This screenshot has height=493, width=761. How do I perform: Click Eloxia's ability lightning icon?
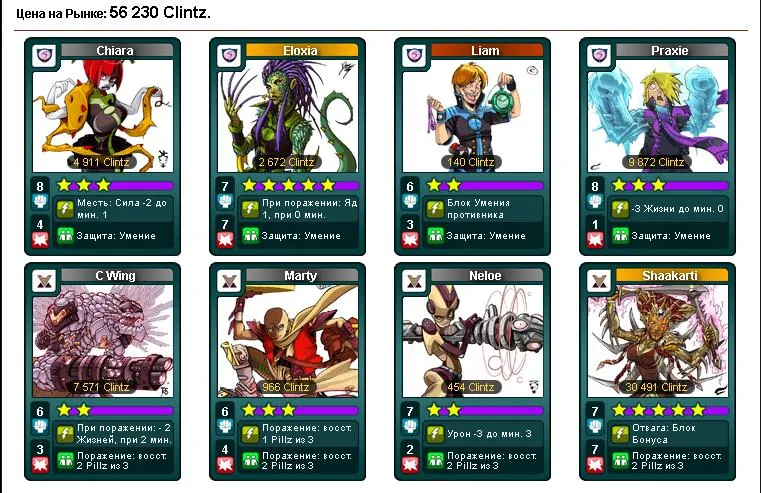point(250,209)
